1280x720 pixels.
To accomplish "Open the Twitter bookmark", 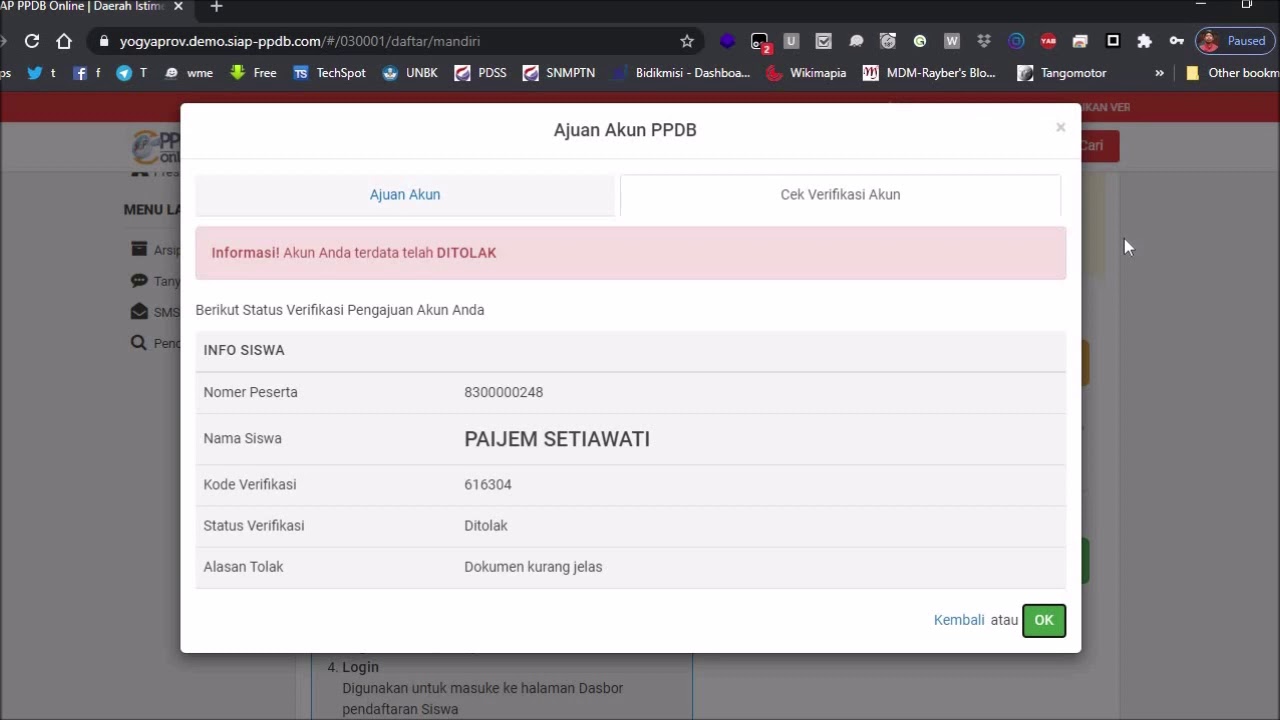I will point(41,73).
